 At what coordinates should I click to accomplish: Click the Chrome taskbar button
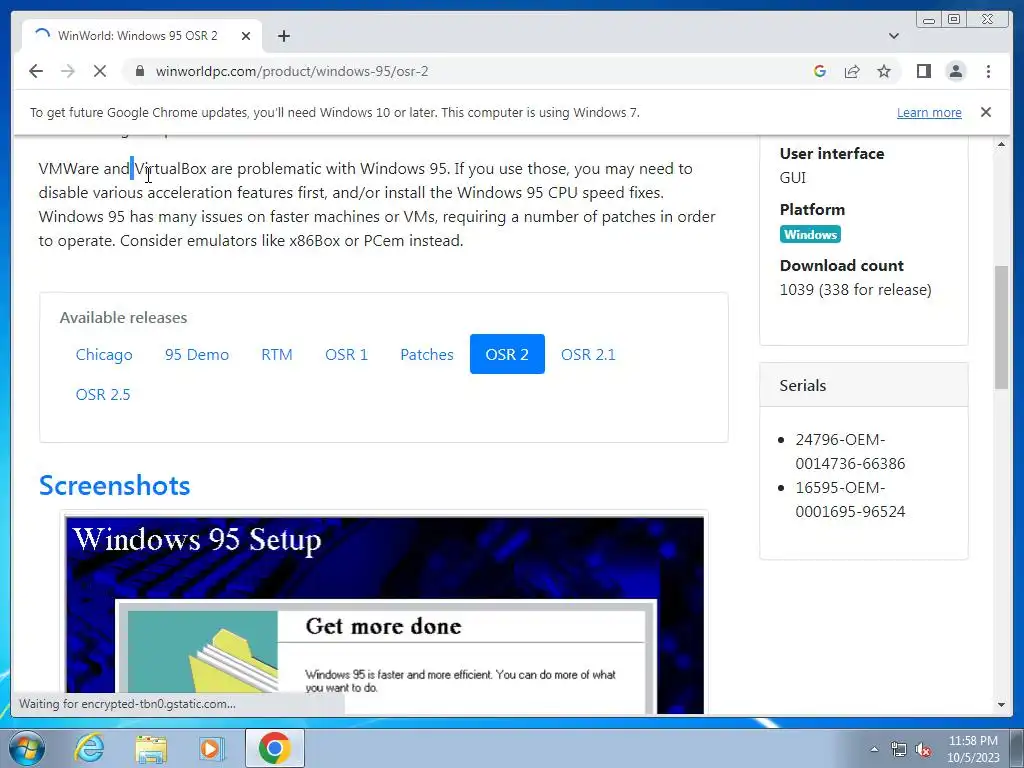pyautogui.click(x=274, y=748)
